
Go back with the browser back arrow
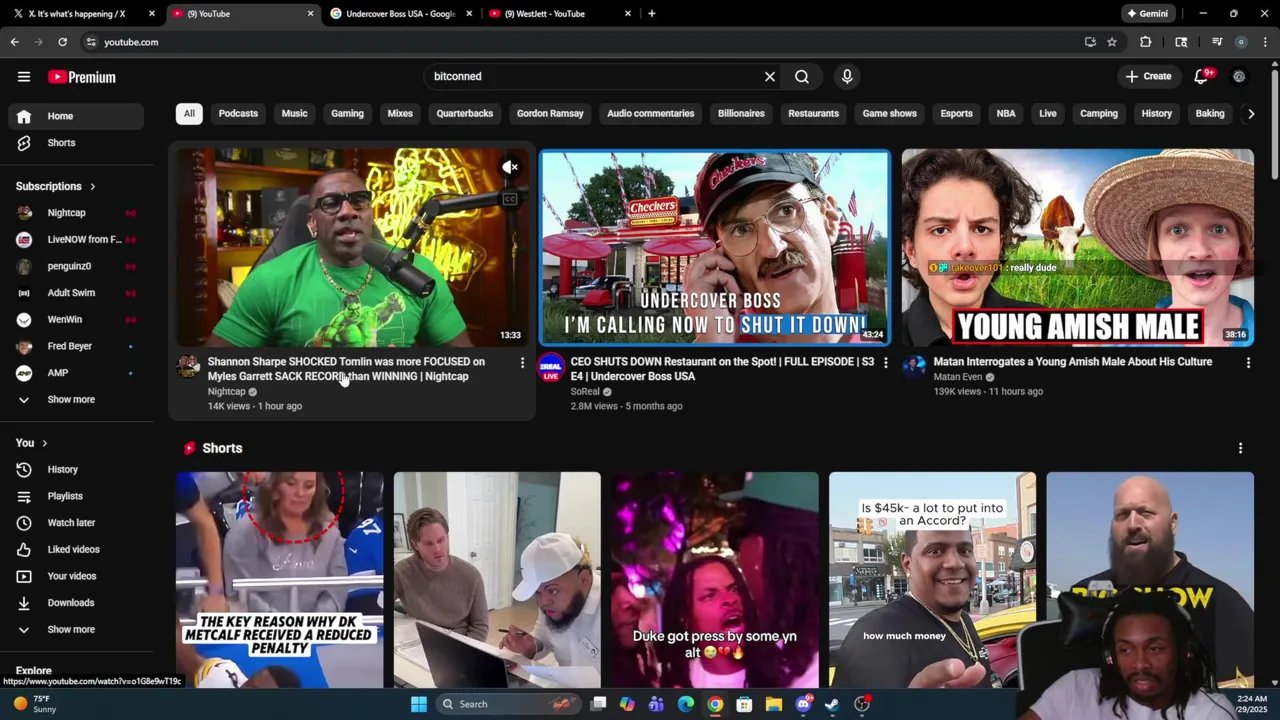click(14, 42)
